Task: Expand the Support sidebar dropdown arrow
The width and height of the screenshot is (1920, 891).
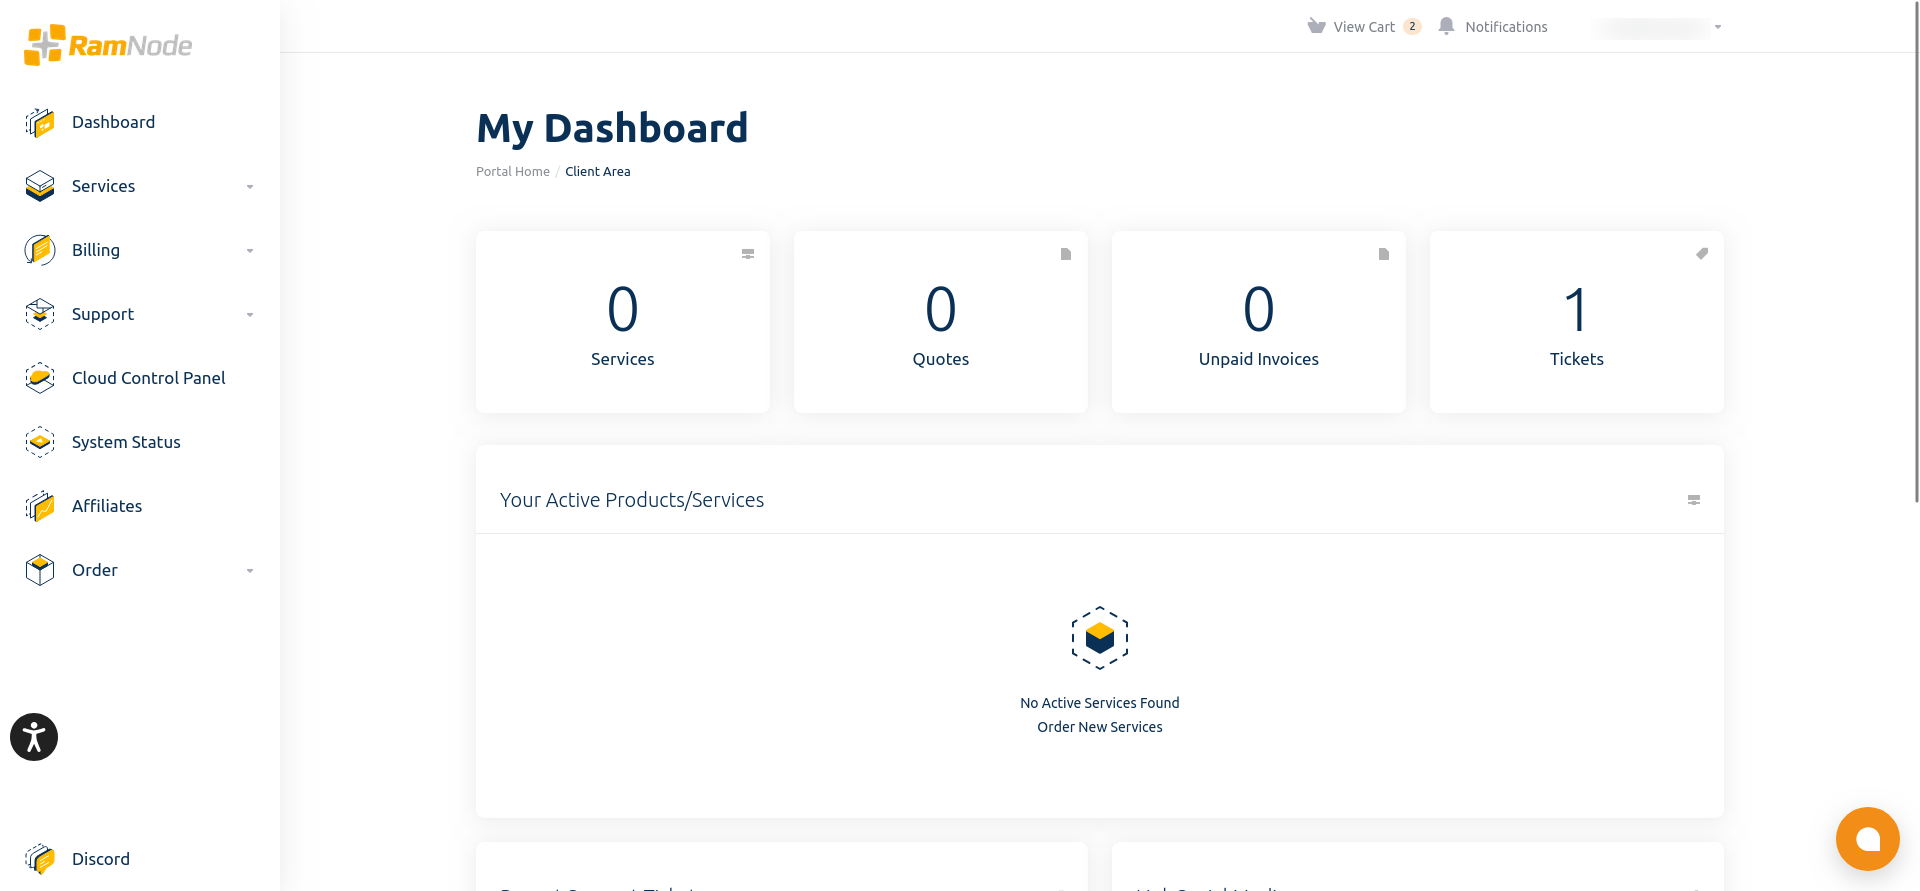Action: [250, 315]
